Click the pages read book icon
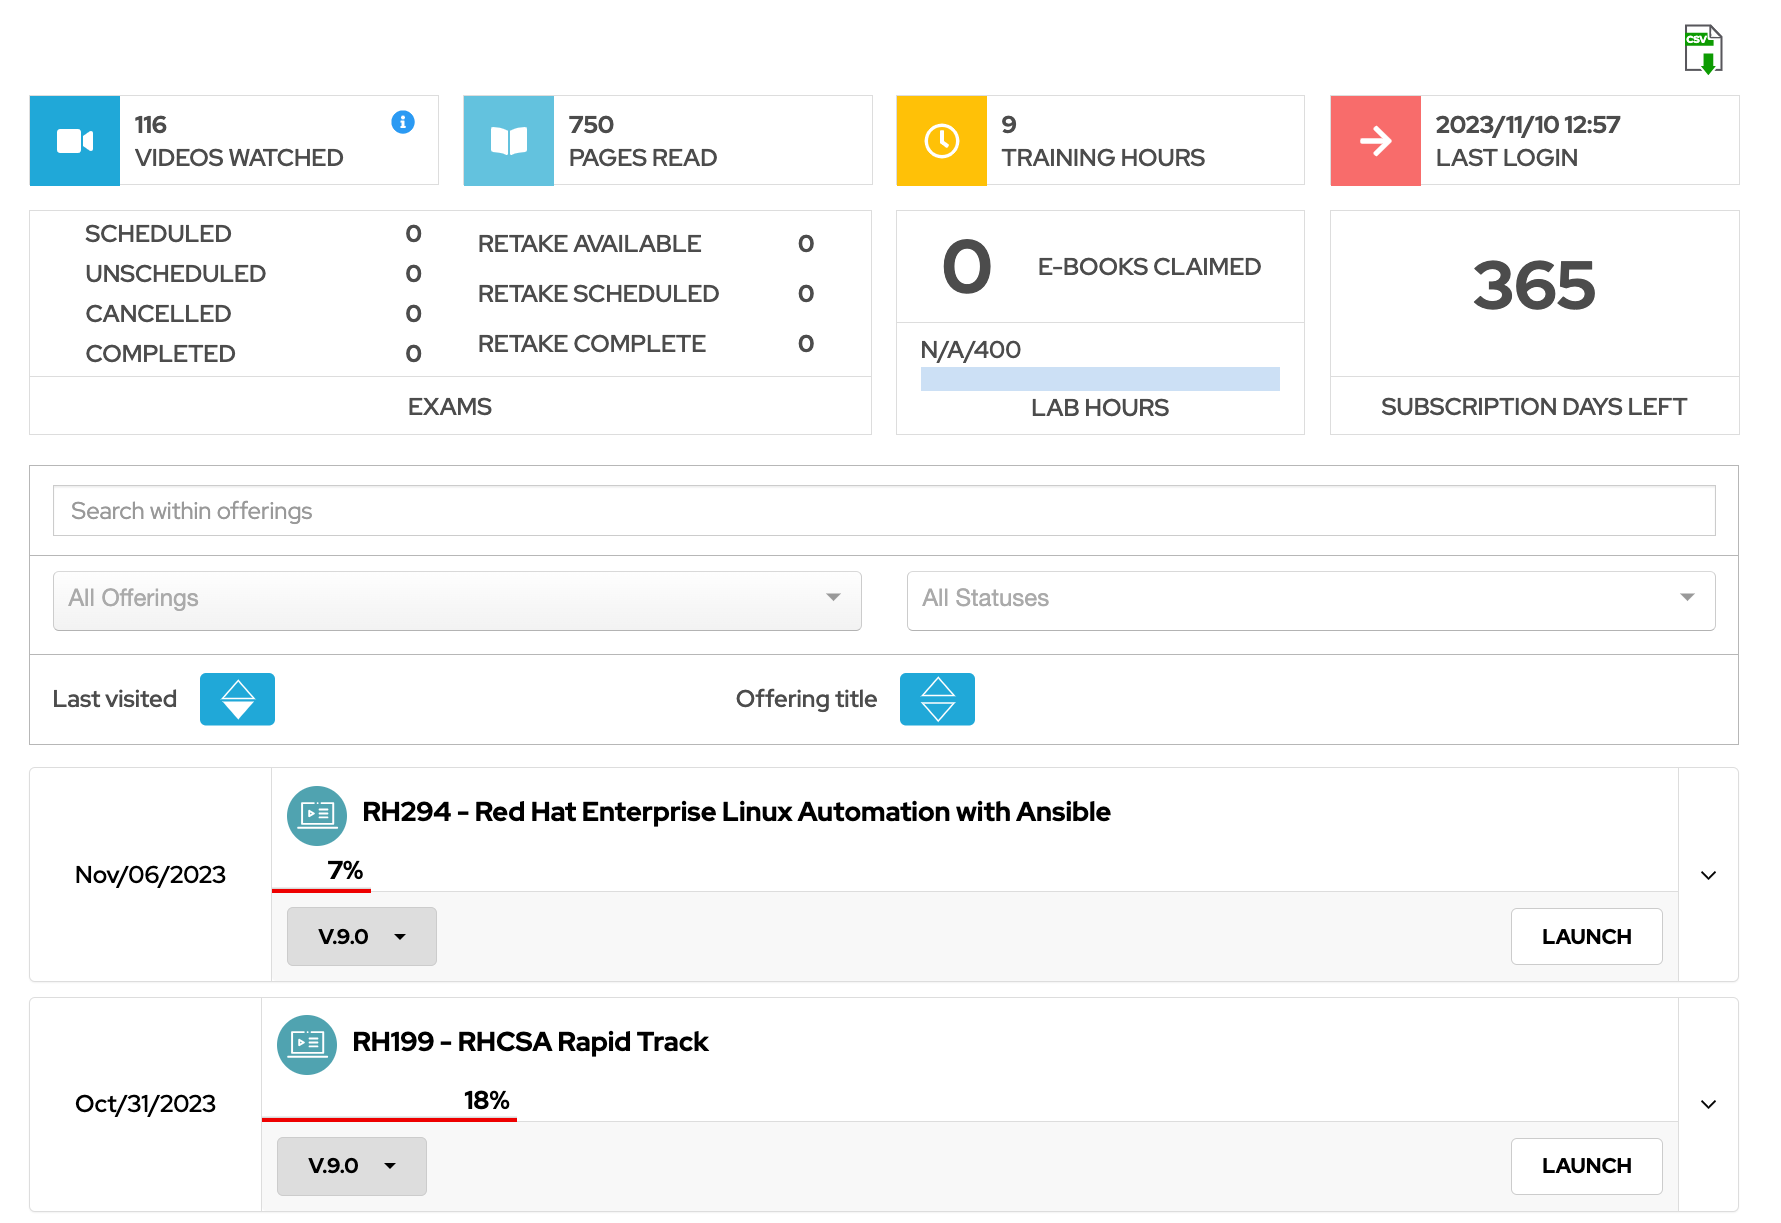This screenshot has width=1781, height=1223. 508,140
